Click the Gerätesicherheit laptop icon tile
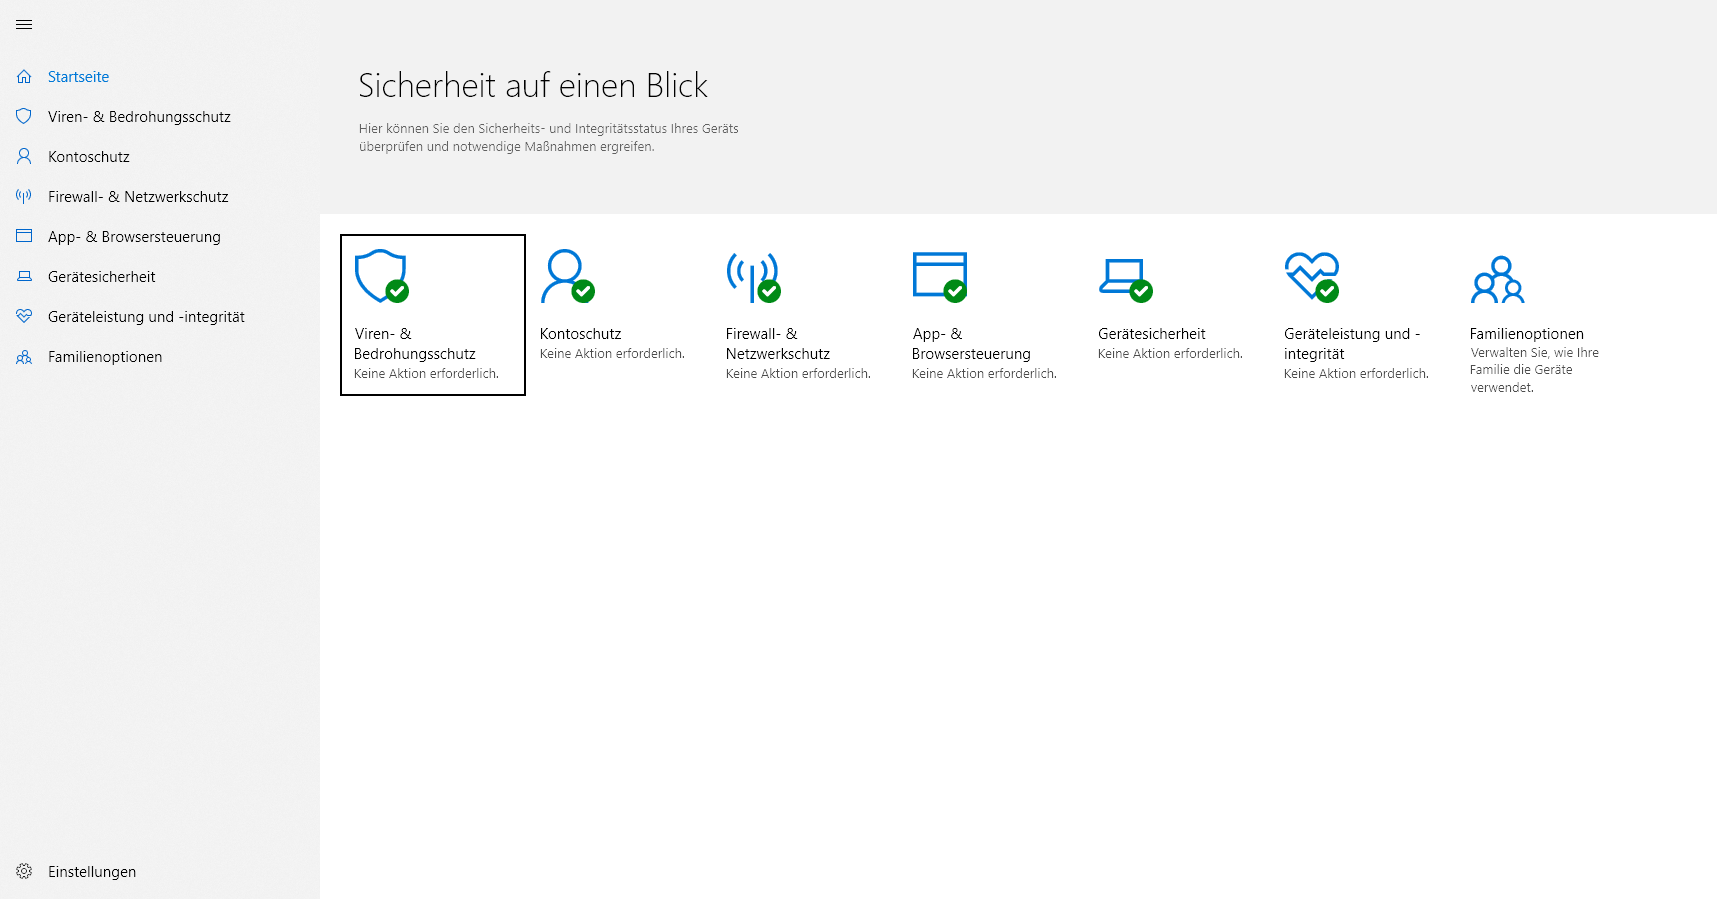 (x=1124, y=276)
